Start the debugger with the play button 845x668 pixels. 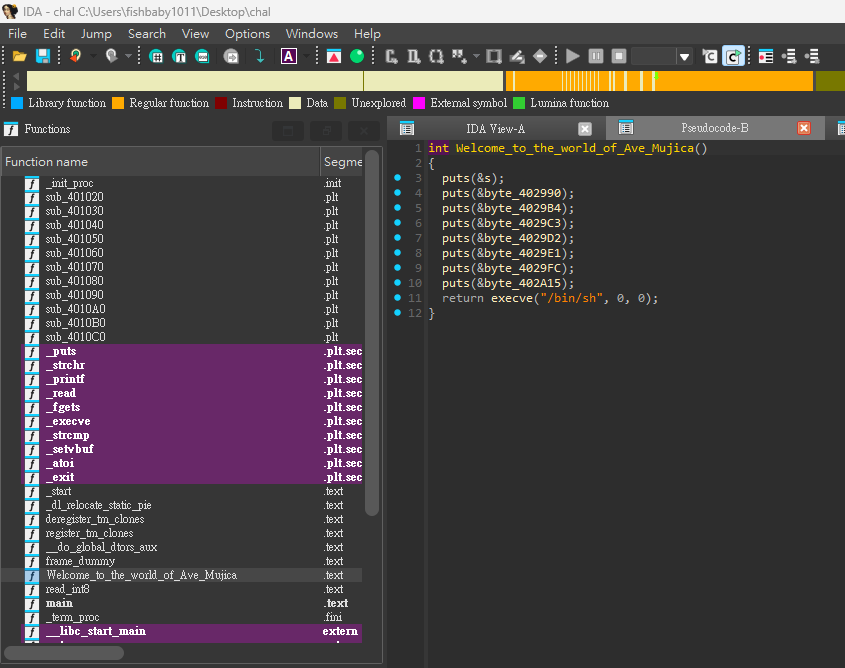pos(573,56)
